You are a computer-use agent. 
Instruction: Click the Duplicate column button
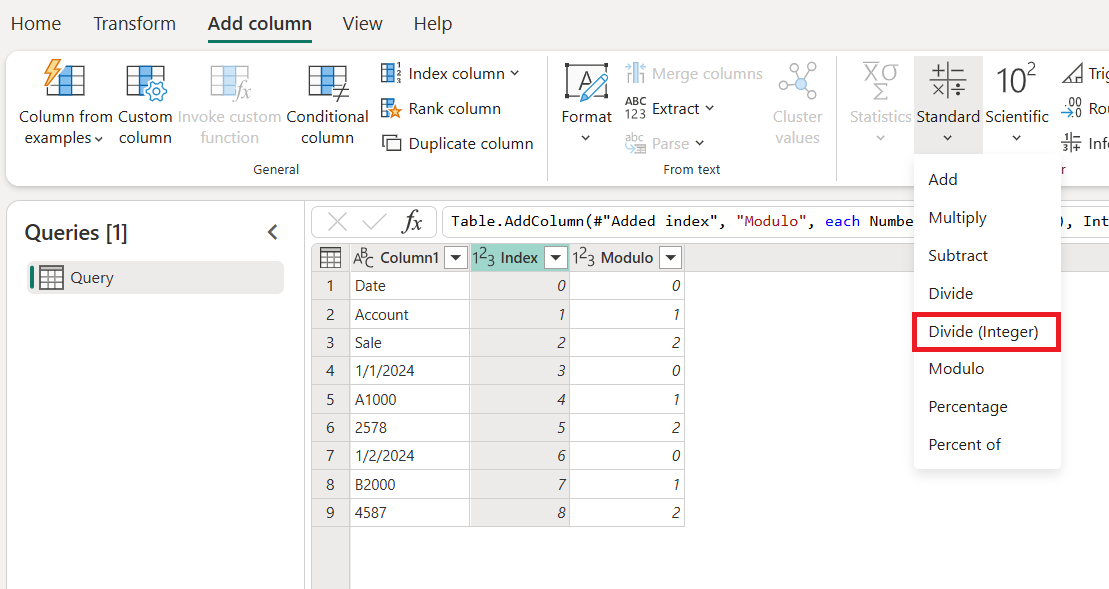470,143
